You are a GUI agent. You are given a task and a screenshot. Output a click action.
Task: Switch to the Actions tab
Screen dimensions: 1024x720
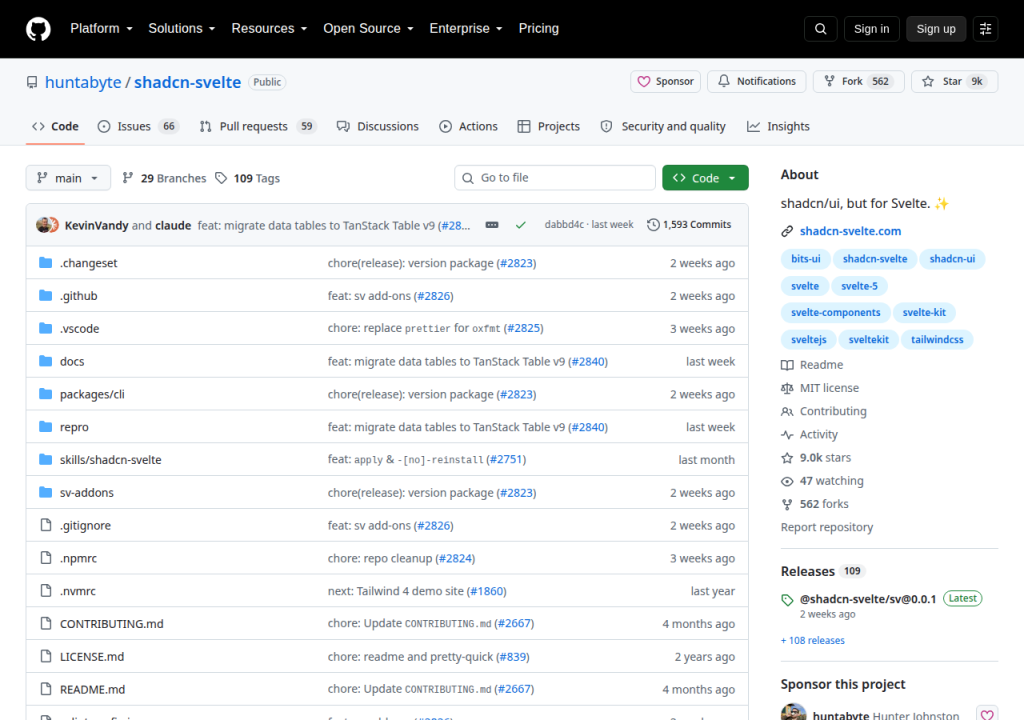[x=468, y=127]
